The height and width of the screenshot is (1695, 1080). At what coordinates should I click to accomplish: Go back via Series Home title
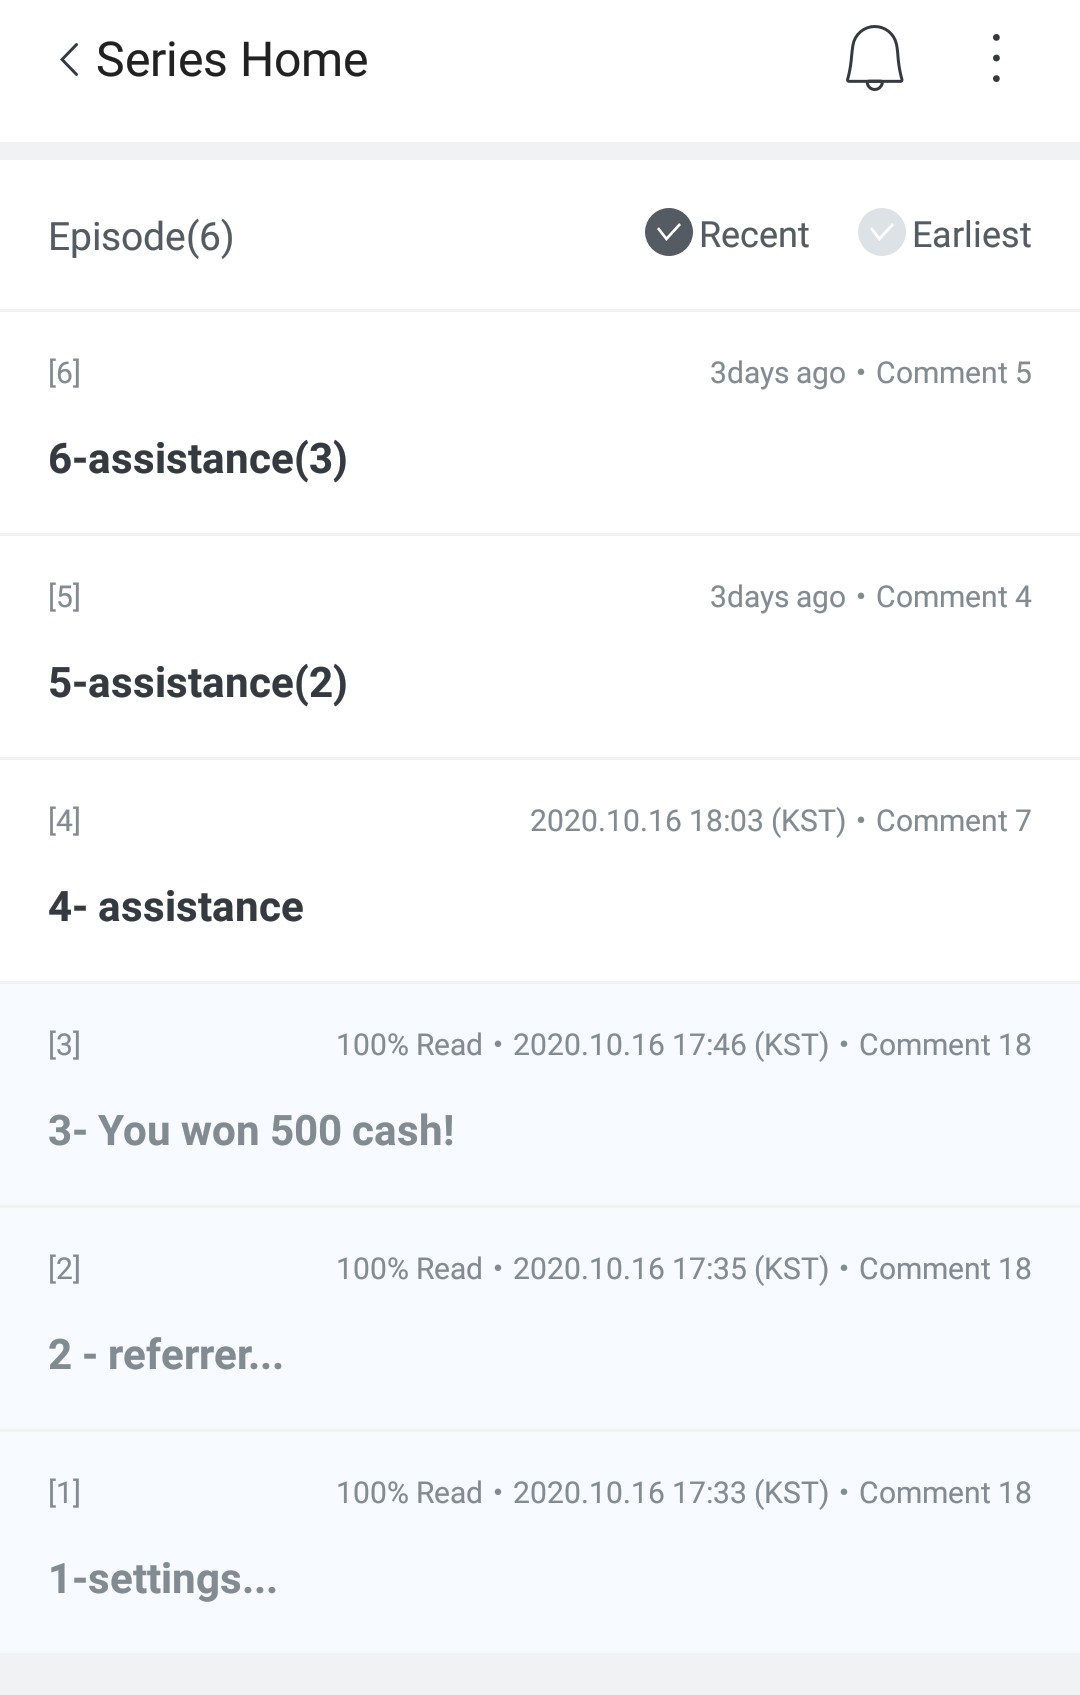(x=232, y=60)
